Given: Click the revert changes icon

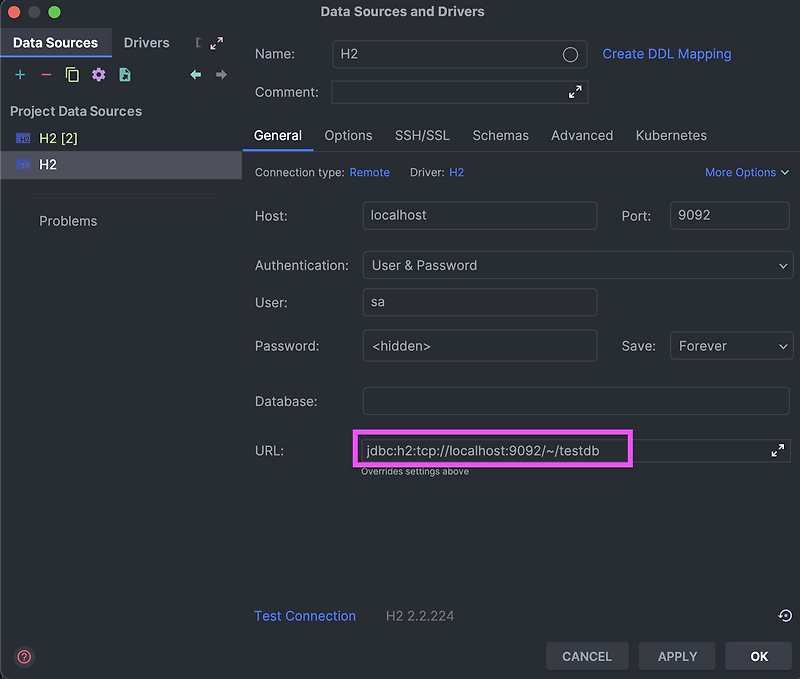Looking at the screenshot, I should point(785,616).
